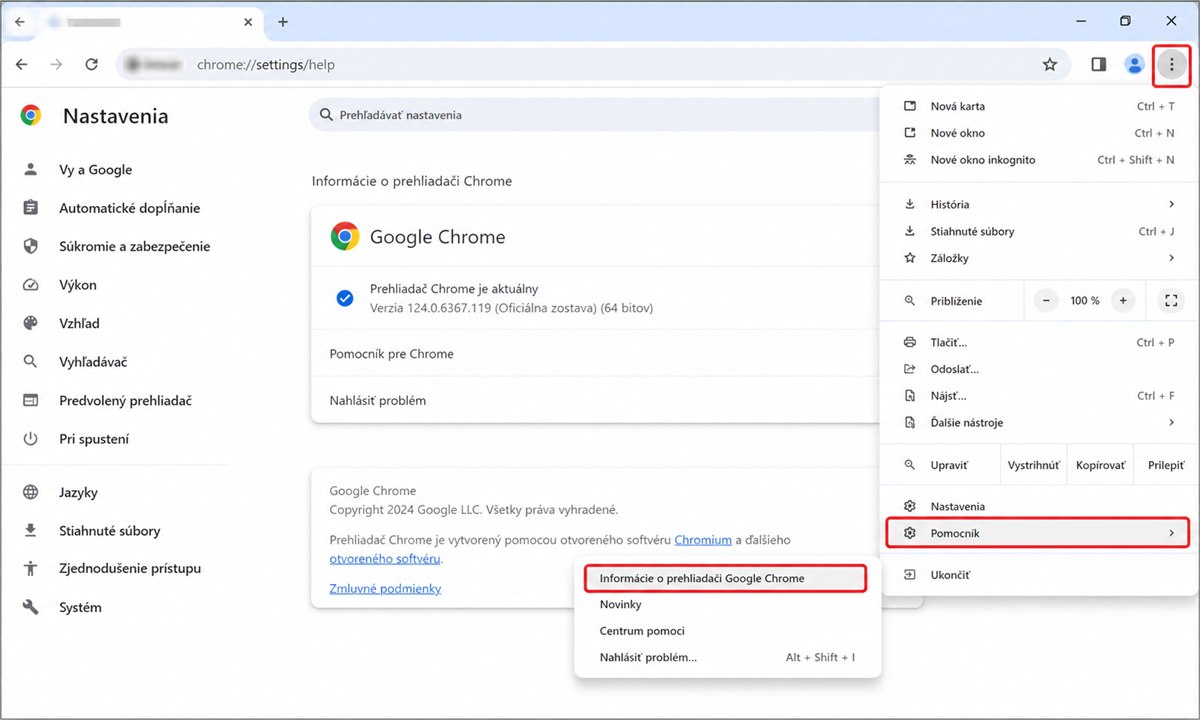
Task: Click the wrench icon for Systém
Action: [x=31, y=607]
